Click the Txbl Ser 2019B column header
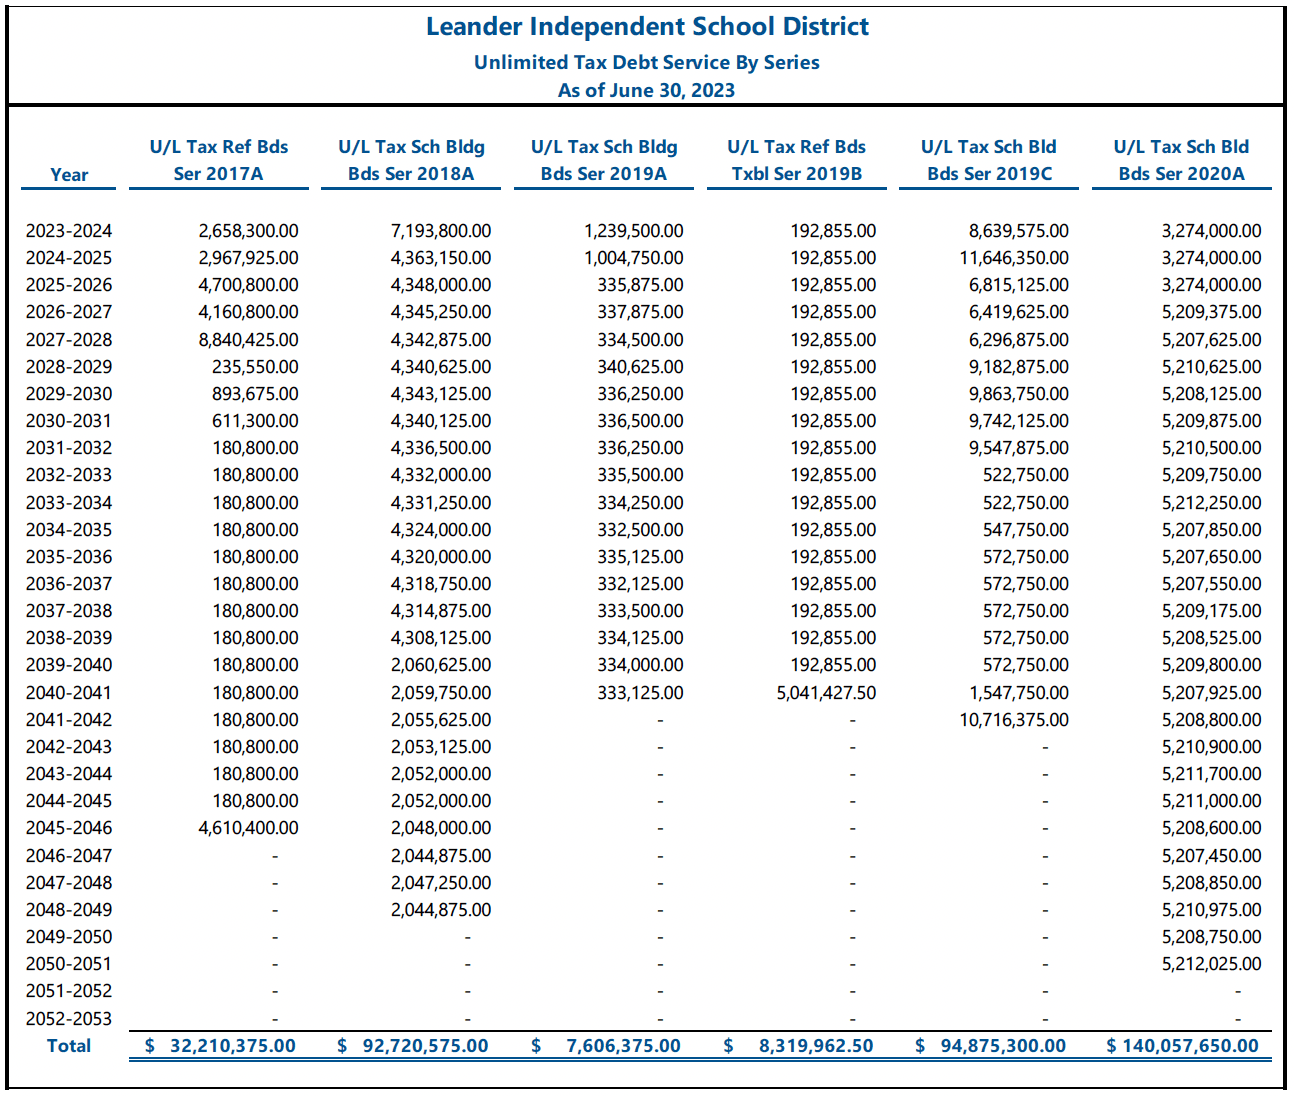 point(797,174)
